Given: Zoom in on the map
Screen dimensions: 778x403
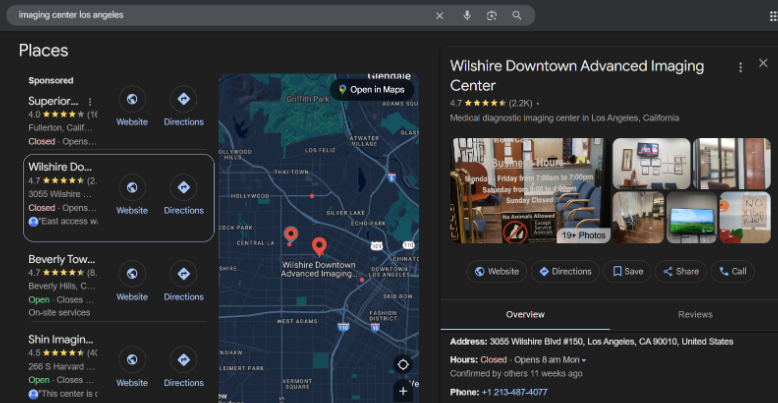Looking at the screenshot, I should coord(403,391).
